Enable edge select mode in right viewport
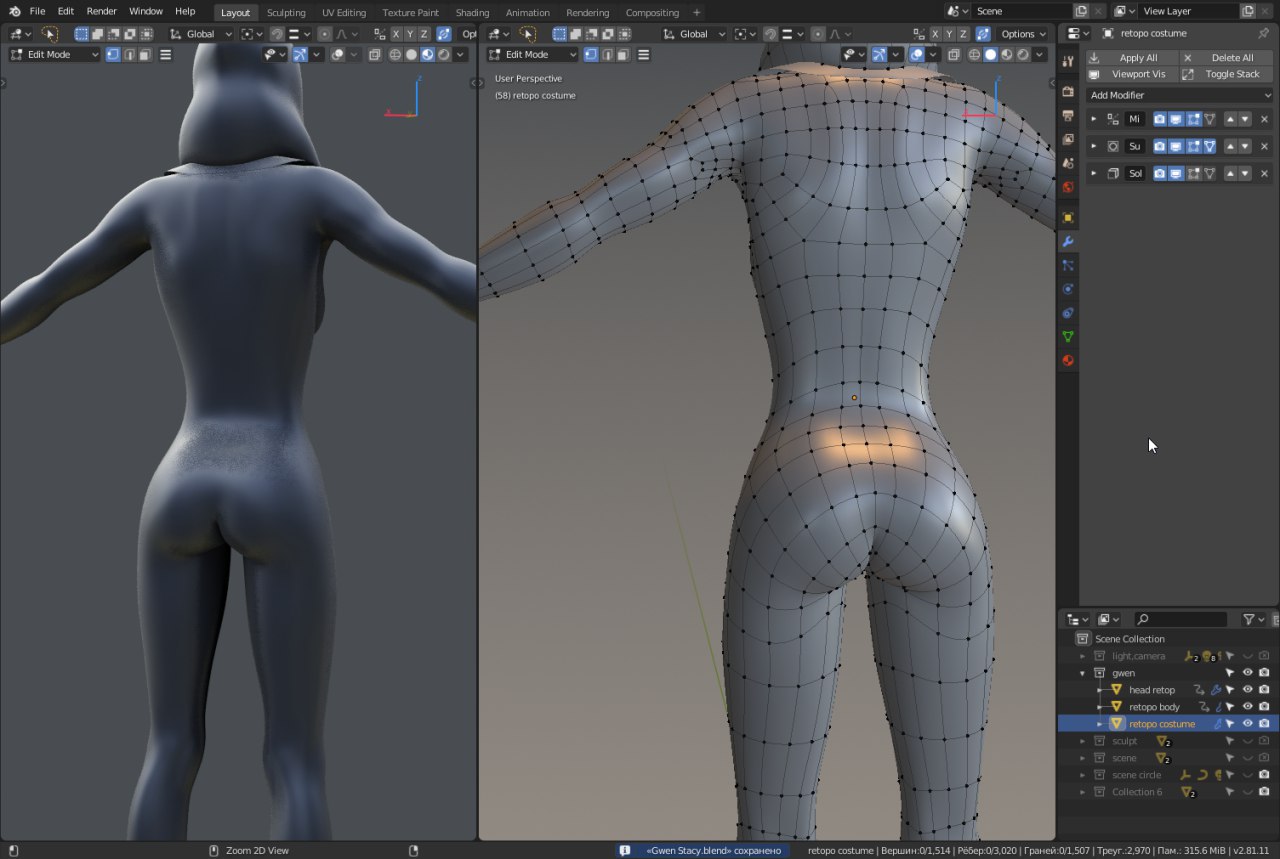Viewport: 1280px width, 859px height. pos(608,55)
